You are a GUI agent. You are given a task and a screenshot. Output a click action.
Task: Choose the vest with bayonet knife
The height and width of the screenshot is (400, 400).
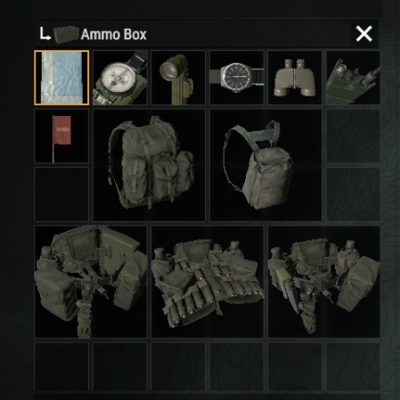coord(324,282)
